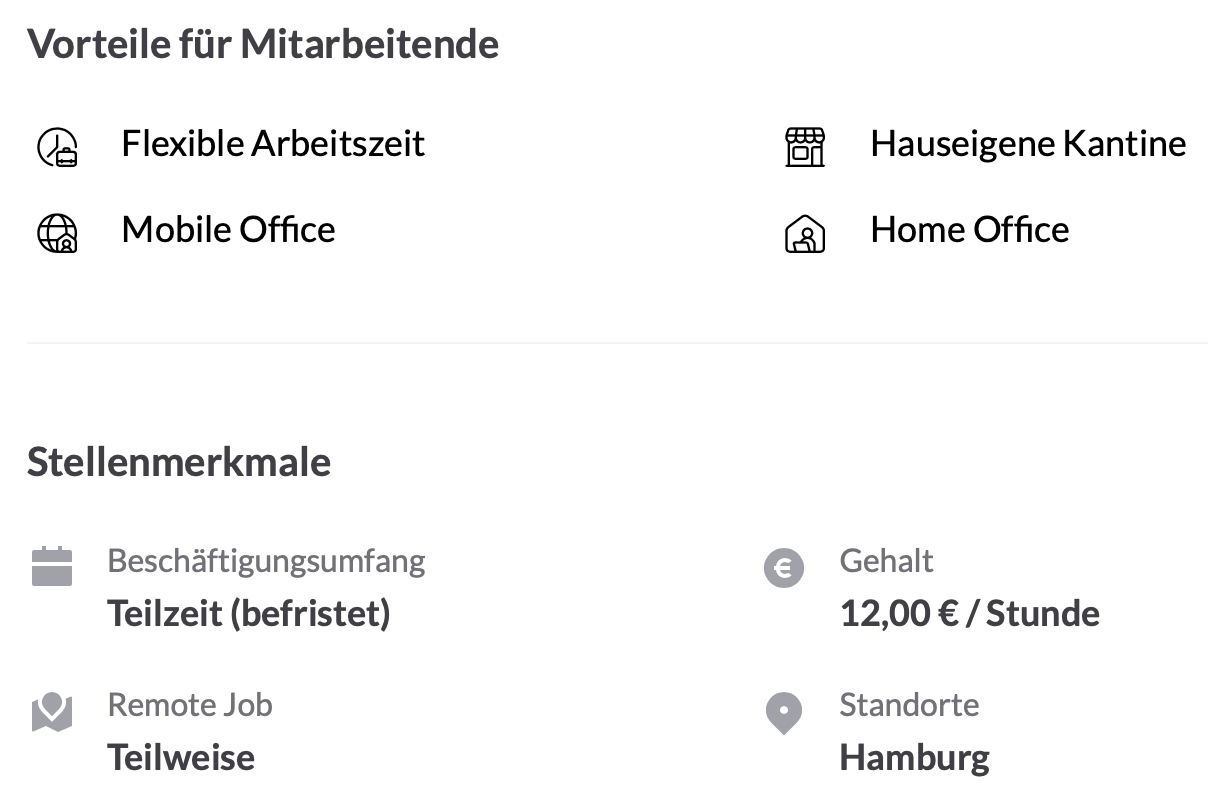Click the Hamburg location value

pos(915,757)
